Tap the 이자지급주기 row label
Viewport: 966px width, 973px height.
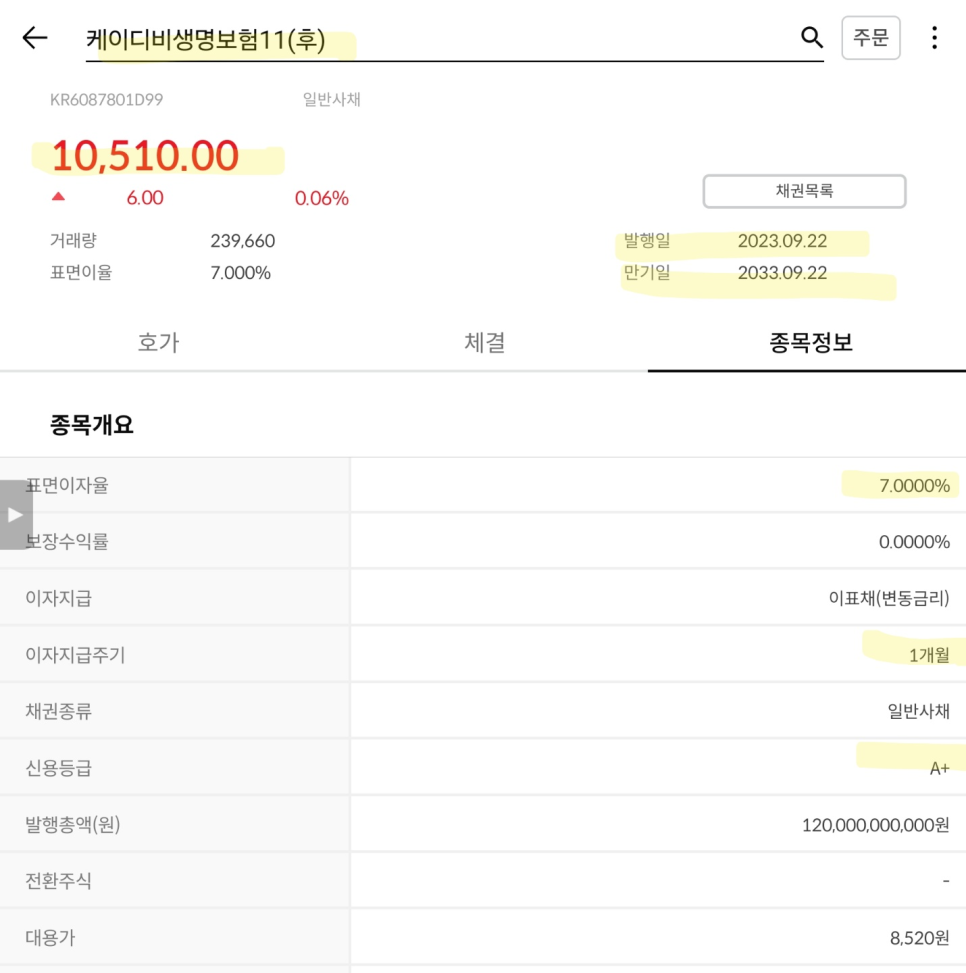[x=75, y=655]
